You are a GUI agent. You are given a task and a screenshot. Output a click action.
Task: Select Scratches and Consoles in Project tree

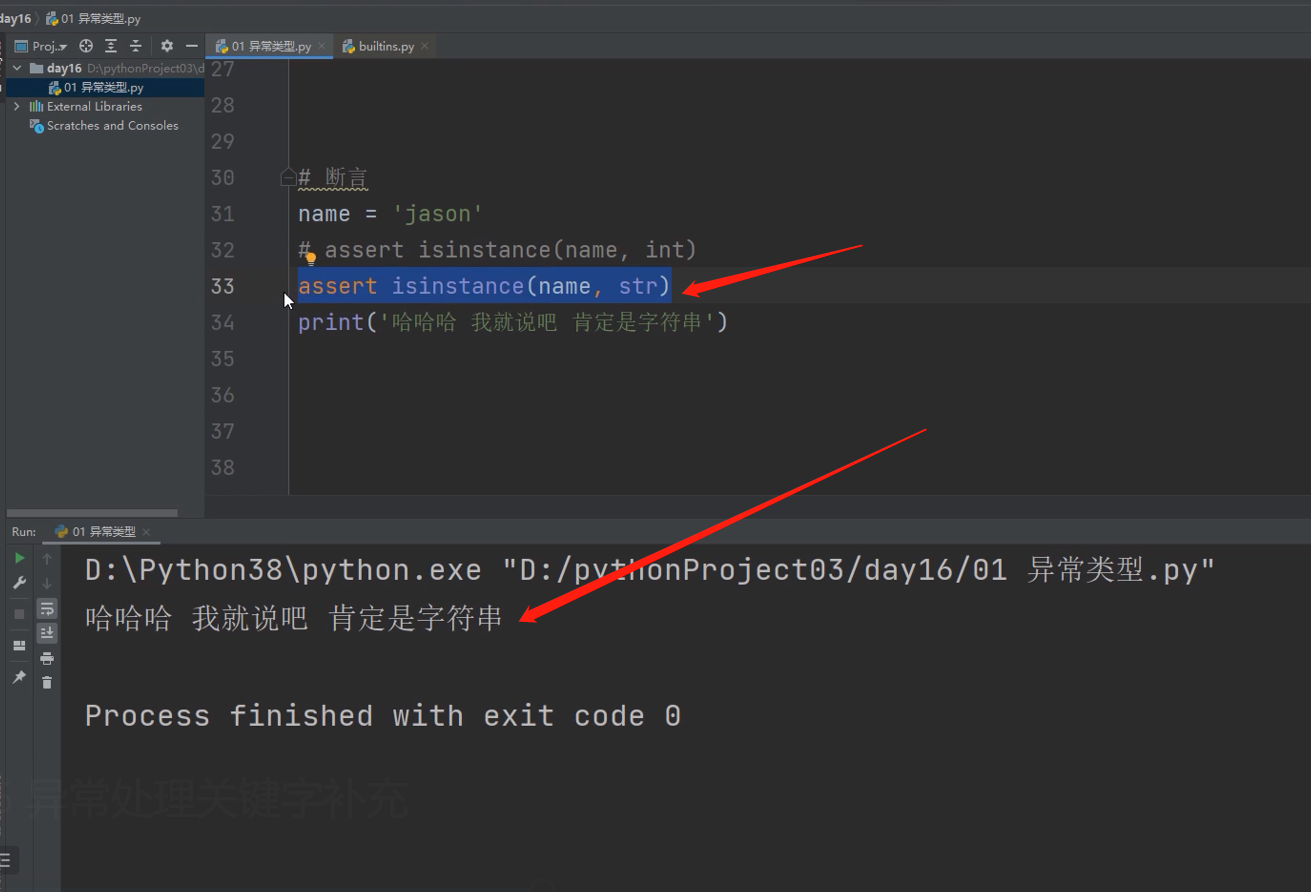[112, 126]
